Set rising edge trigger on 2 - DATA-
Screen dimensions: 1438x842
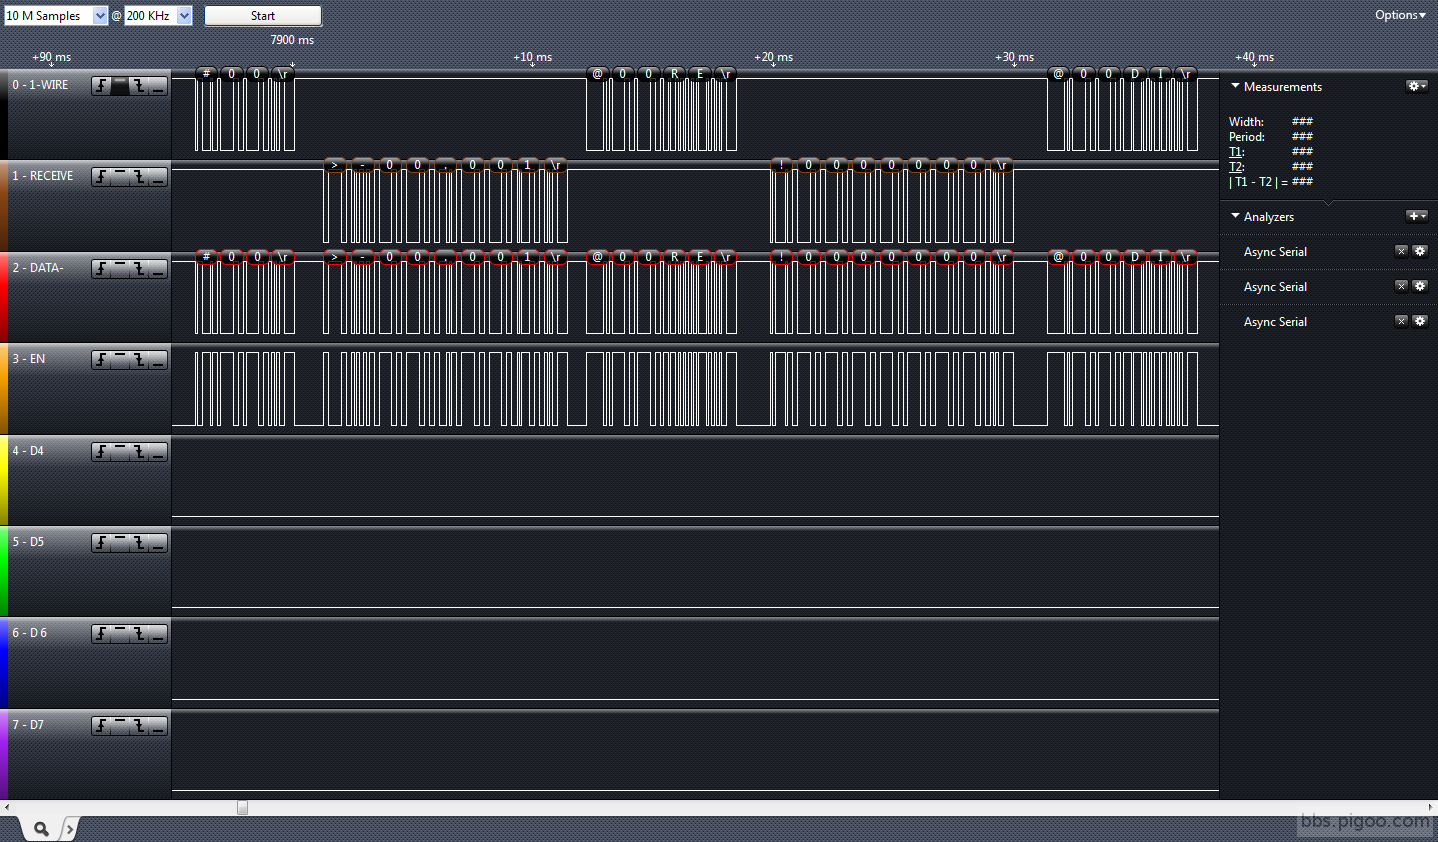pos(101,269)
